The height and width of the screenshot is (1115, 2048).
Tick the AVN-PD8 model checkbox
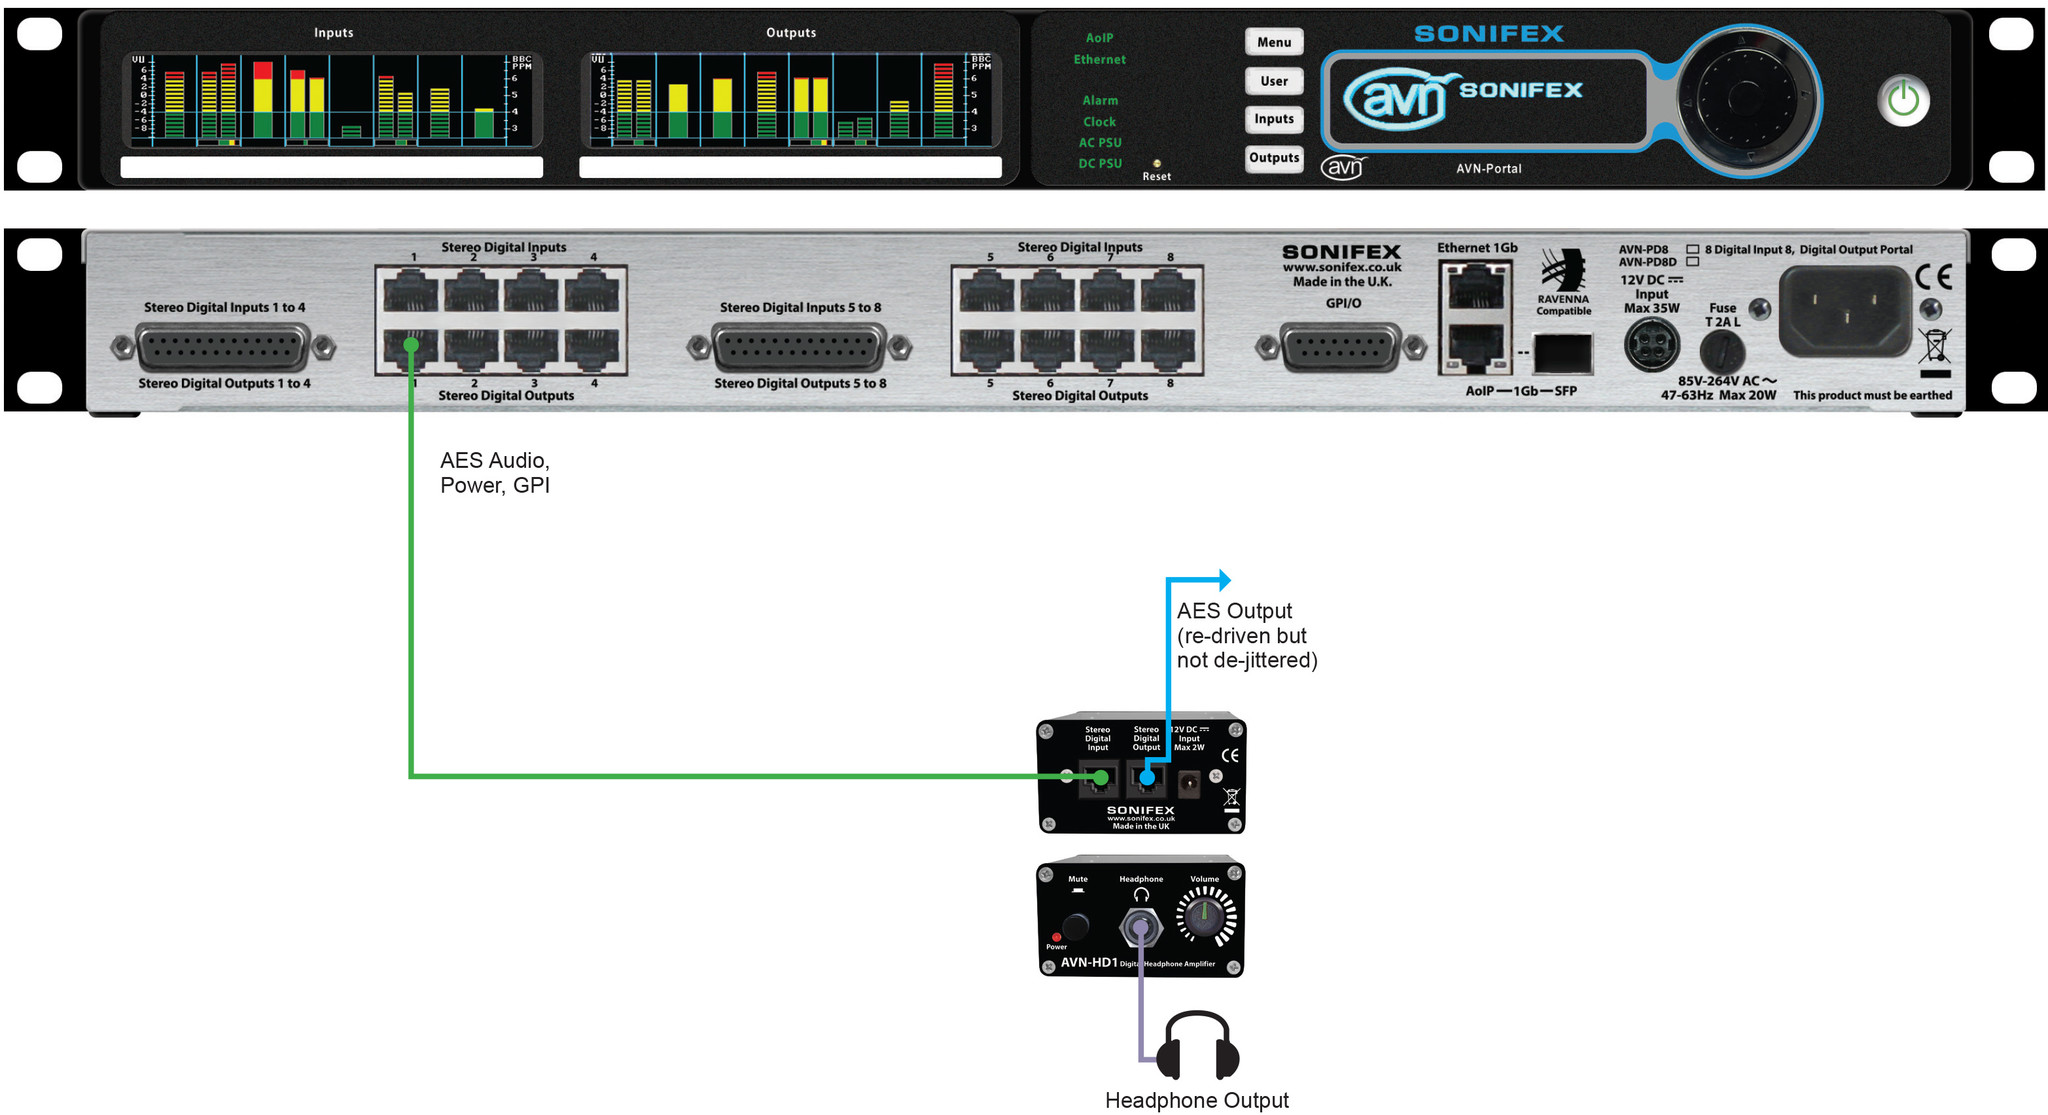click(1692, 250)
